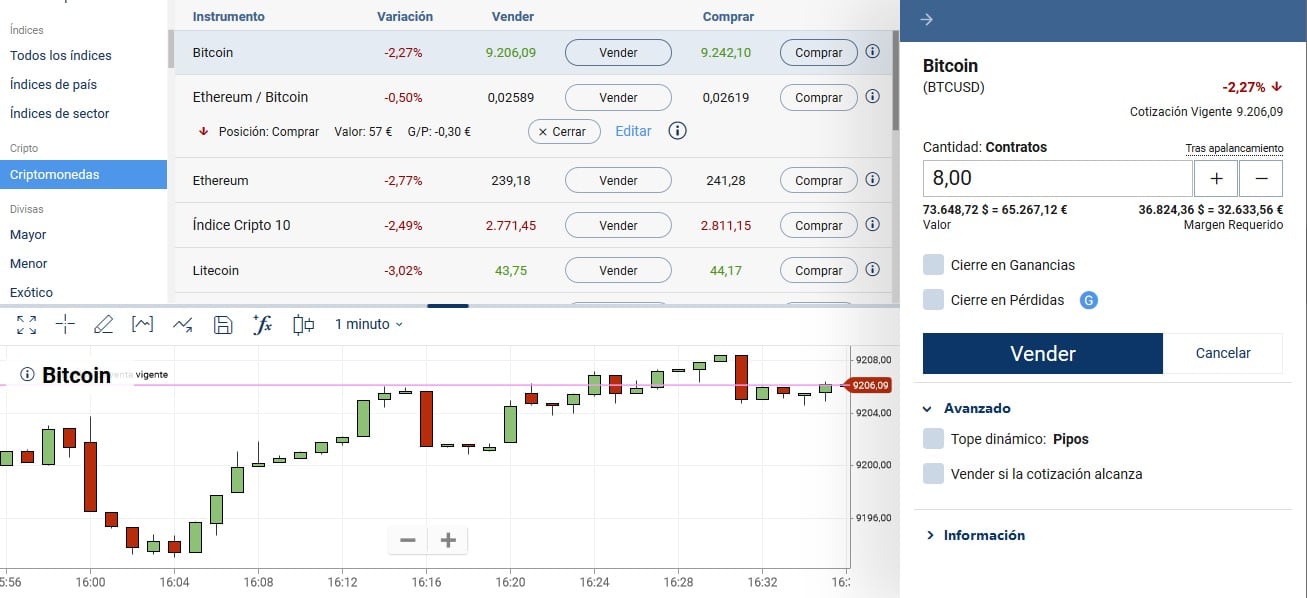1307x598 pixels.
Task: Select Criptomonedas category
Action: 83,174
